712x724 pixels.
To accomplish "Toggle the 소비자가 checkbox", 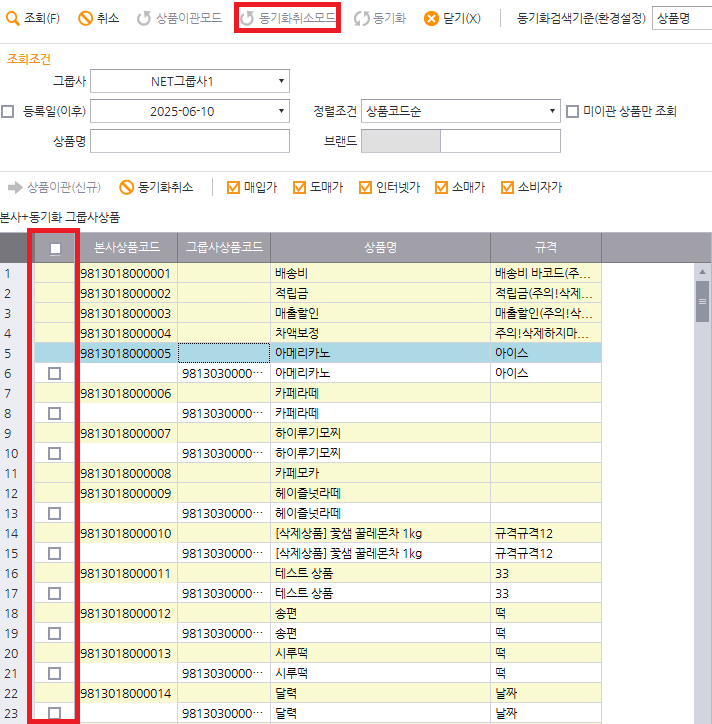I will [508, 187].
